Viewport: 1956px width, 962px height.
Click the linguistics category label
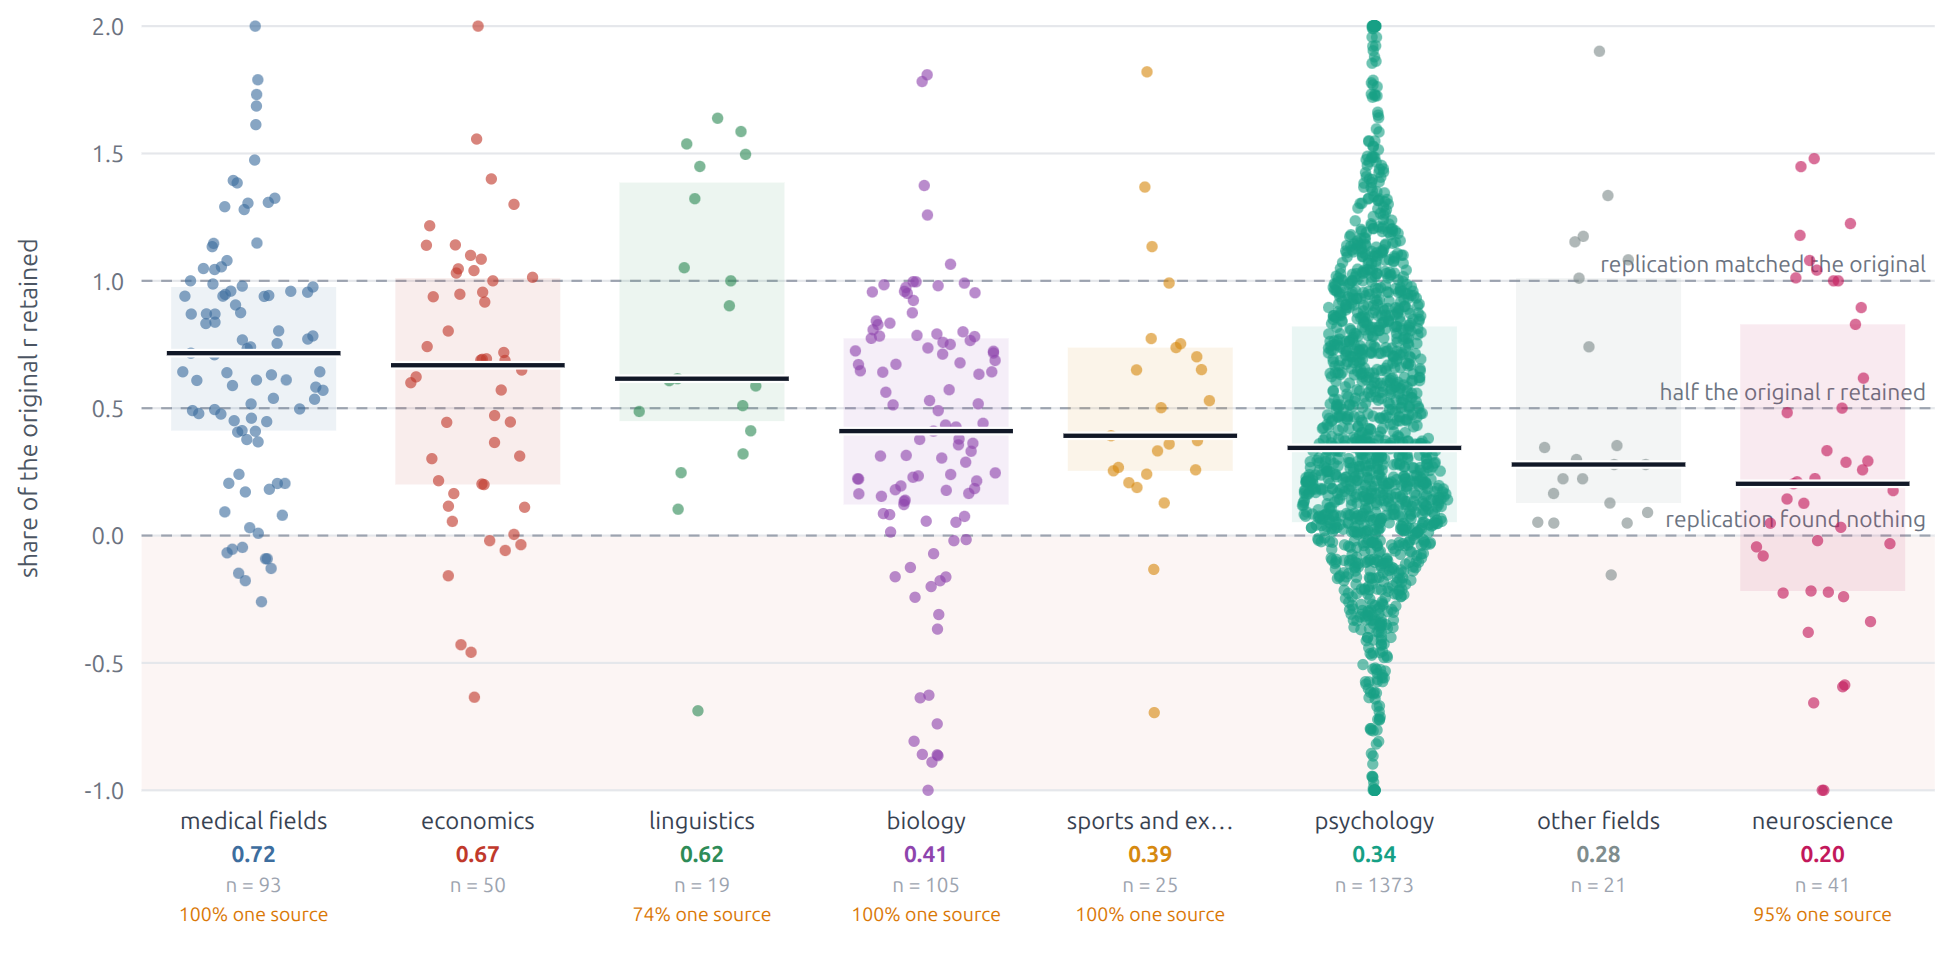click(702, 821)
